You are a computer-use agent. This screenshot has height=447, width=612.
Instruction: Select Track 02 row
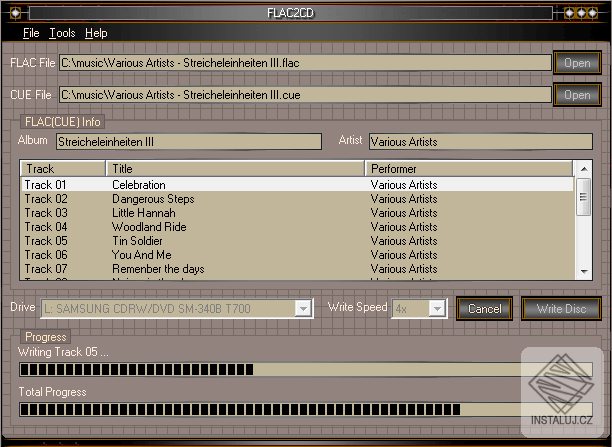tap(297, 199)
